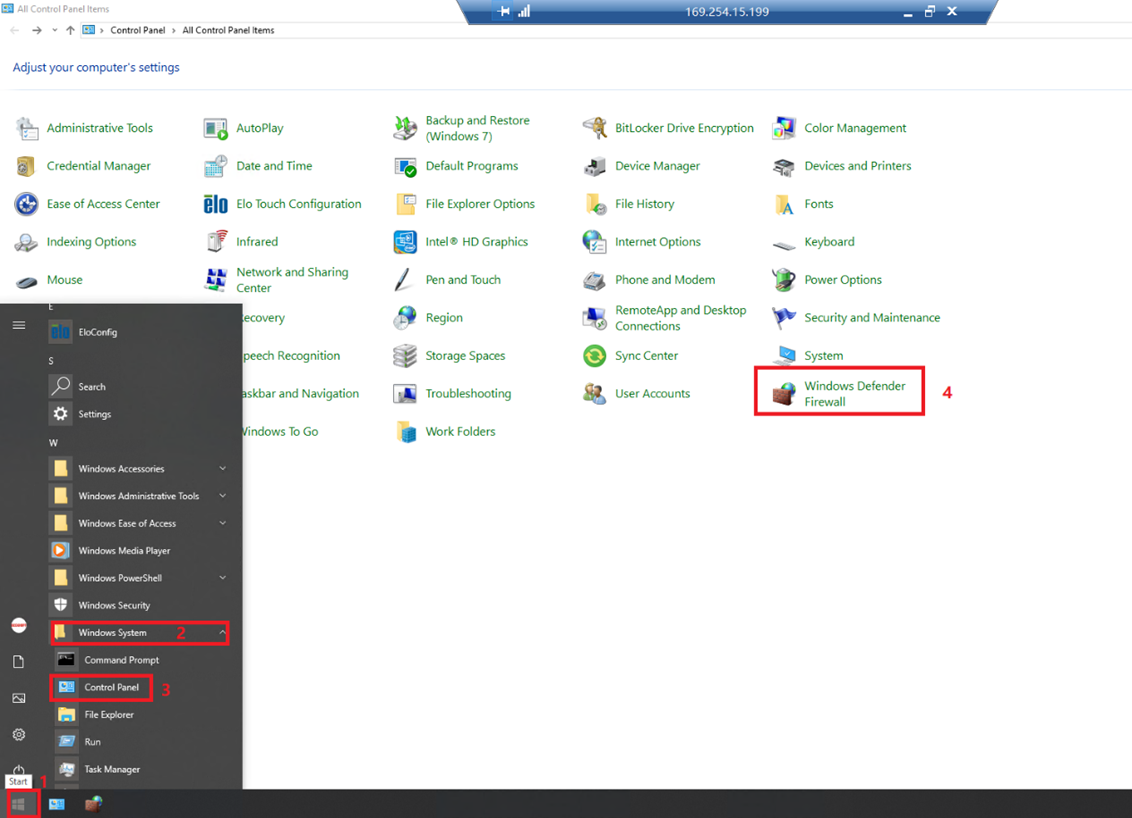Viewport: 1132px width, 818px height.
Task: Click the Internet Options icon
Action: 595,242
